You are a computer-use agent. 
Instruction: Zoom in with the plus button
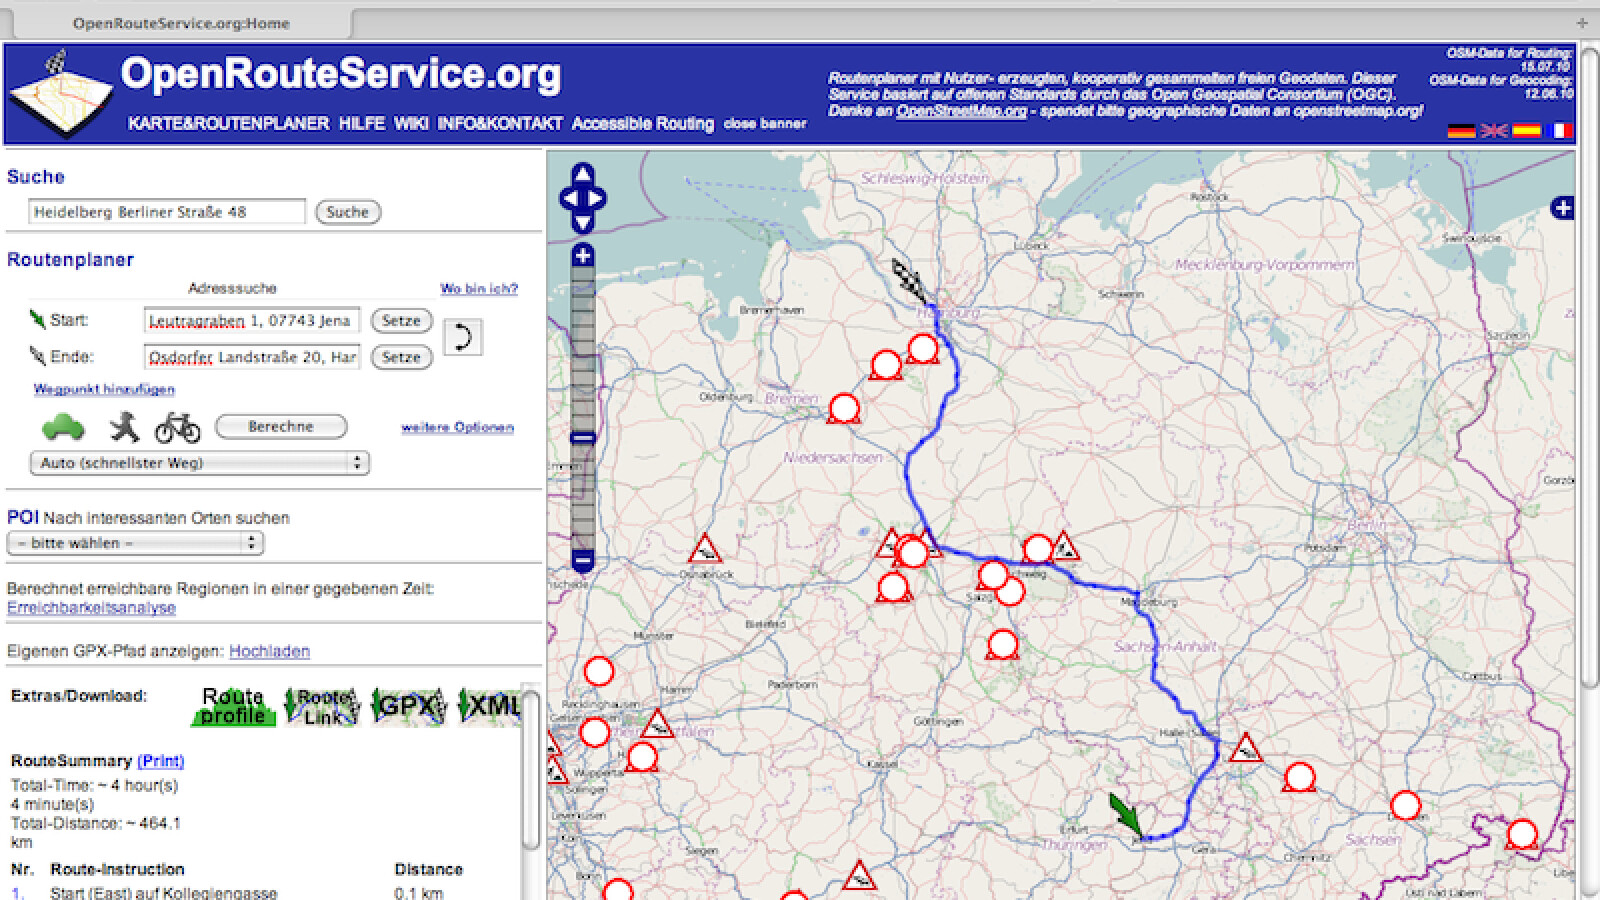click(x=583, y=256)
